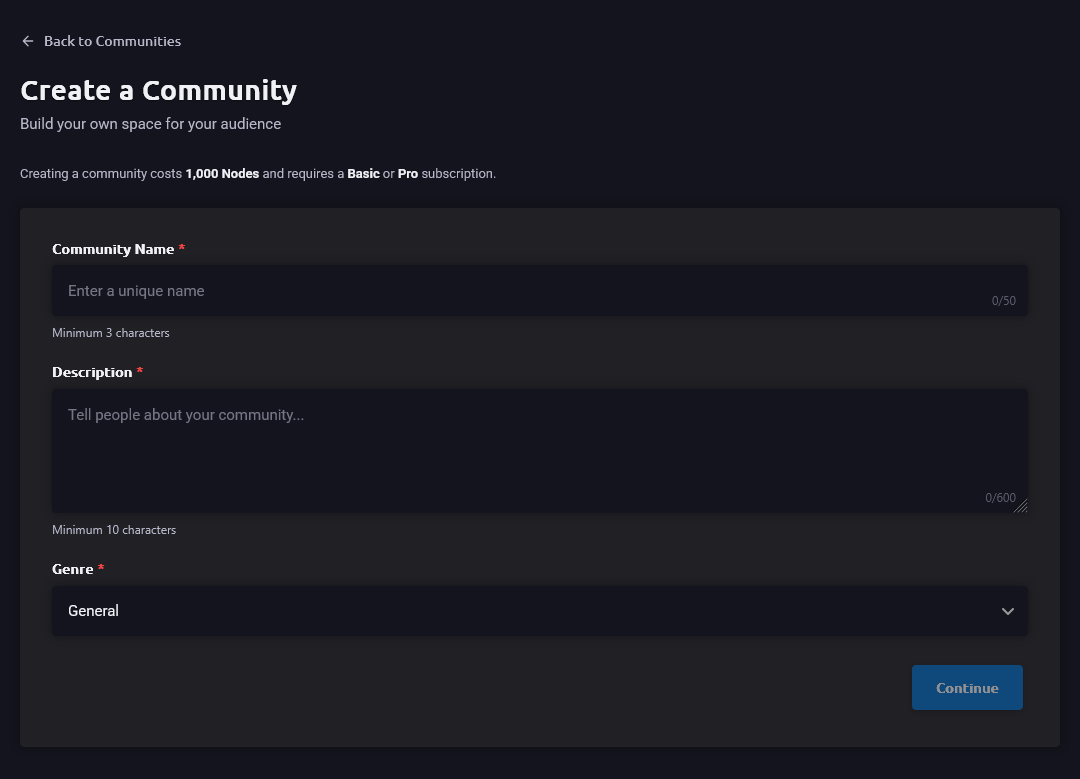Focus the Community Name input field
1080x779 pixels.
pos(539,291)
